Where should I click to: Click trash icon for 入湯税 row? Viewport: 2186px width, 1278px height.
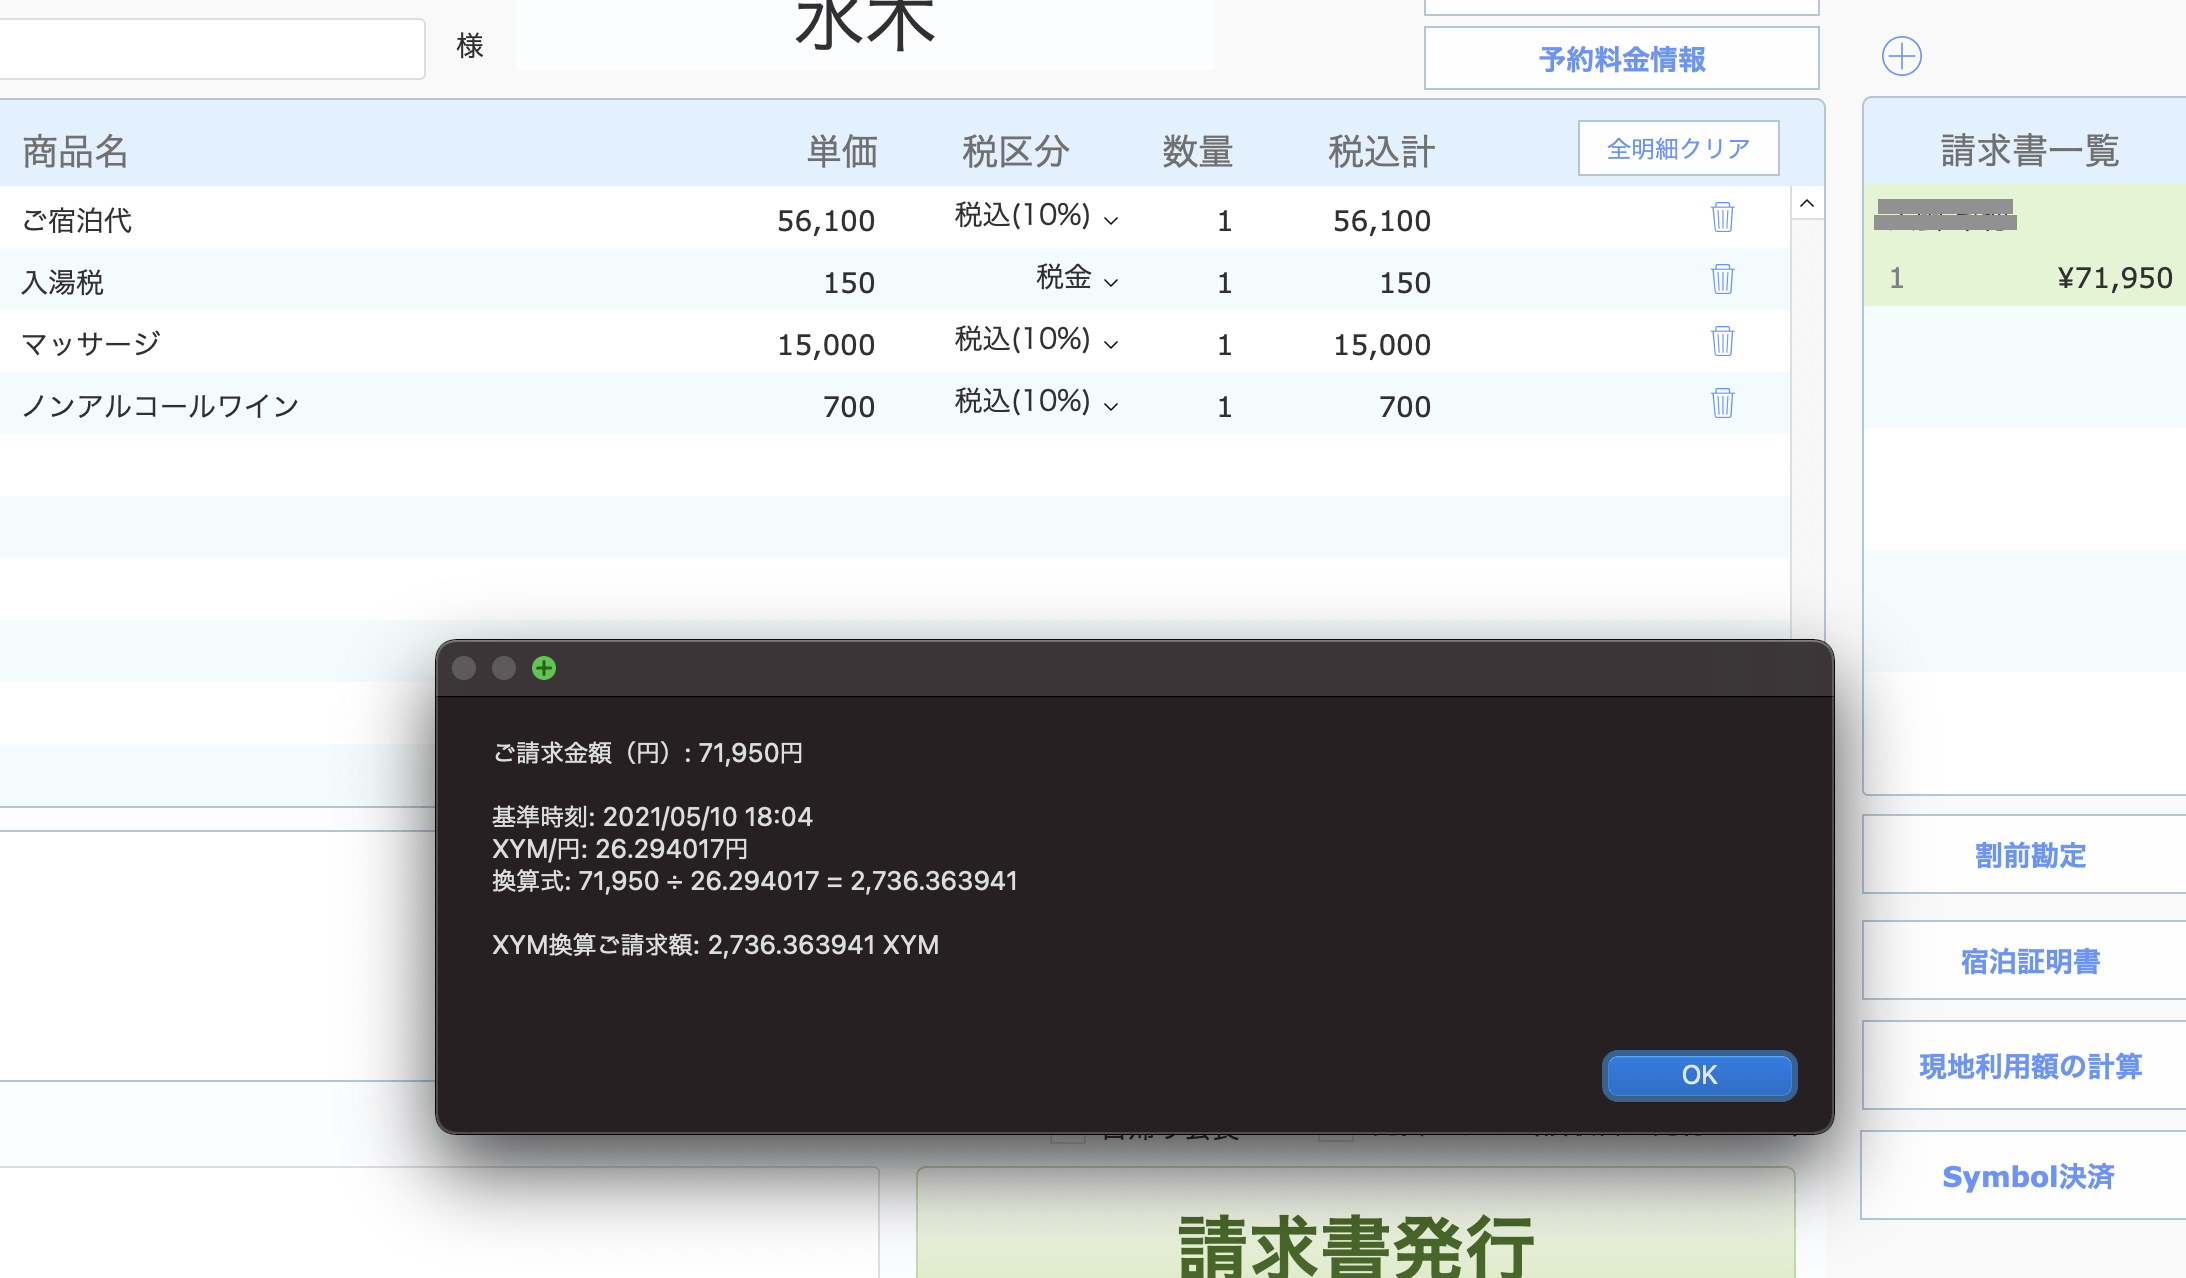[1722, 279]
